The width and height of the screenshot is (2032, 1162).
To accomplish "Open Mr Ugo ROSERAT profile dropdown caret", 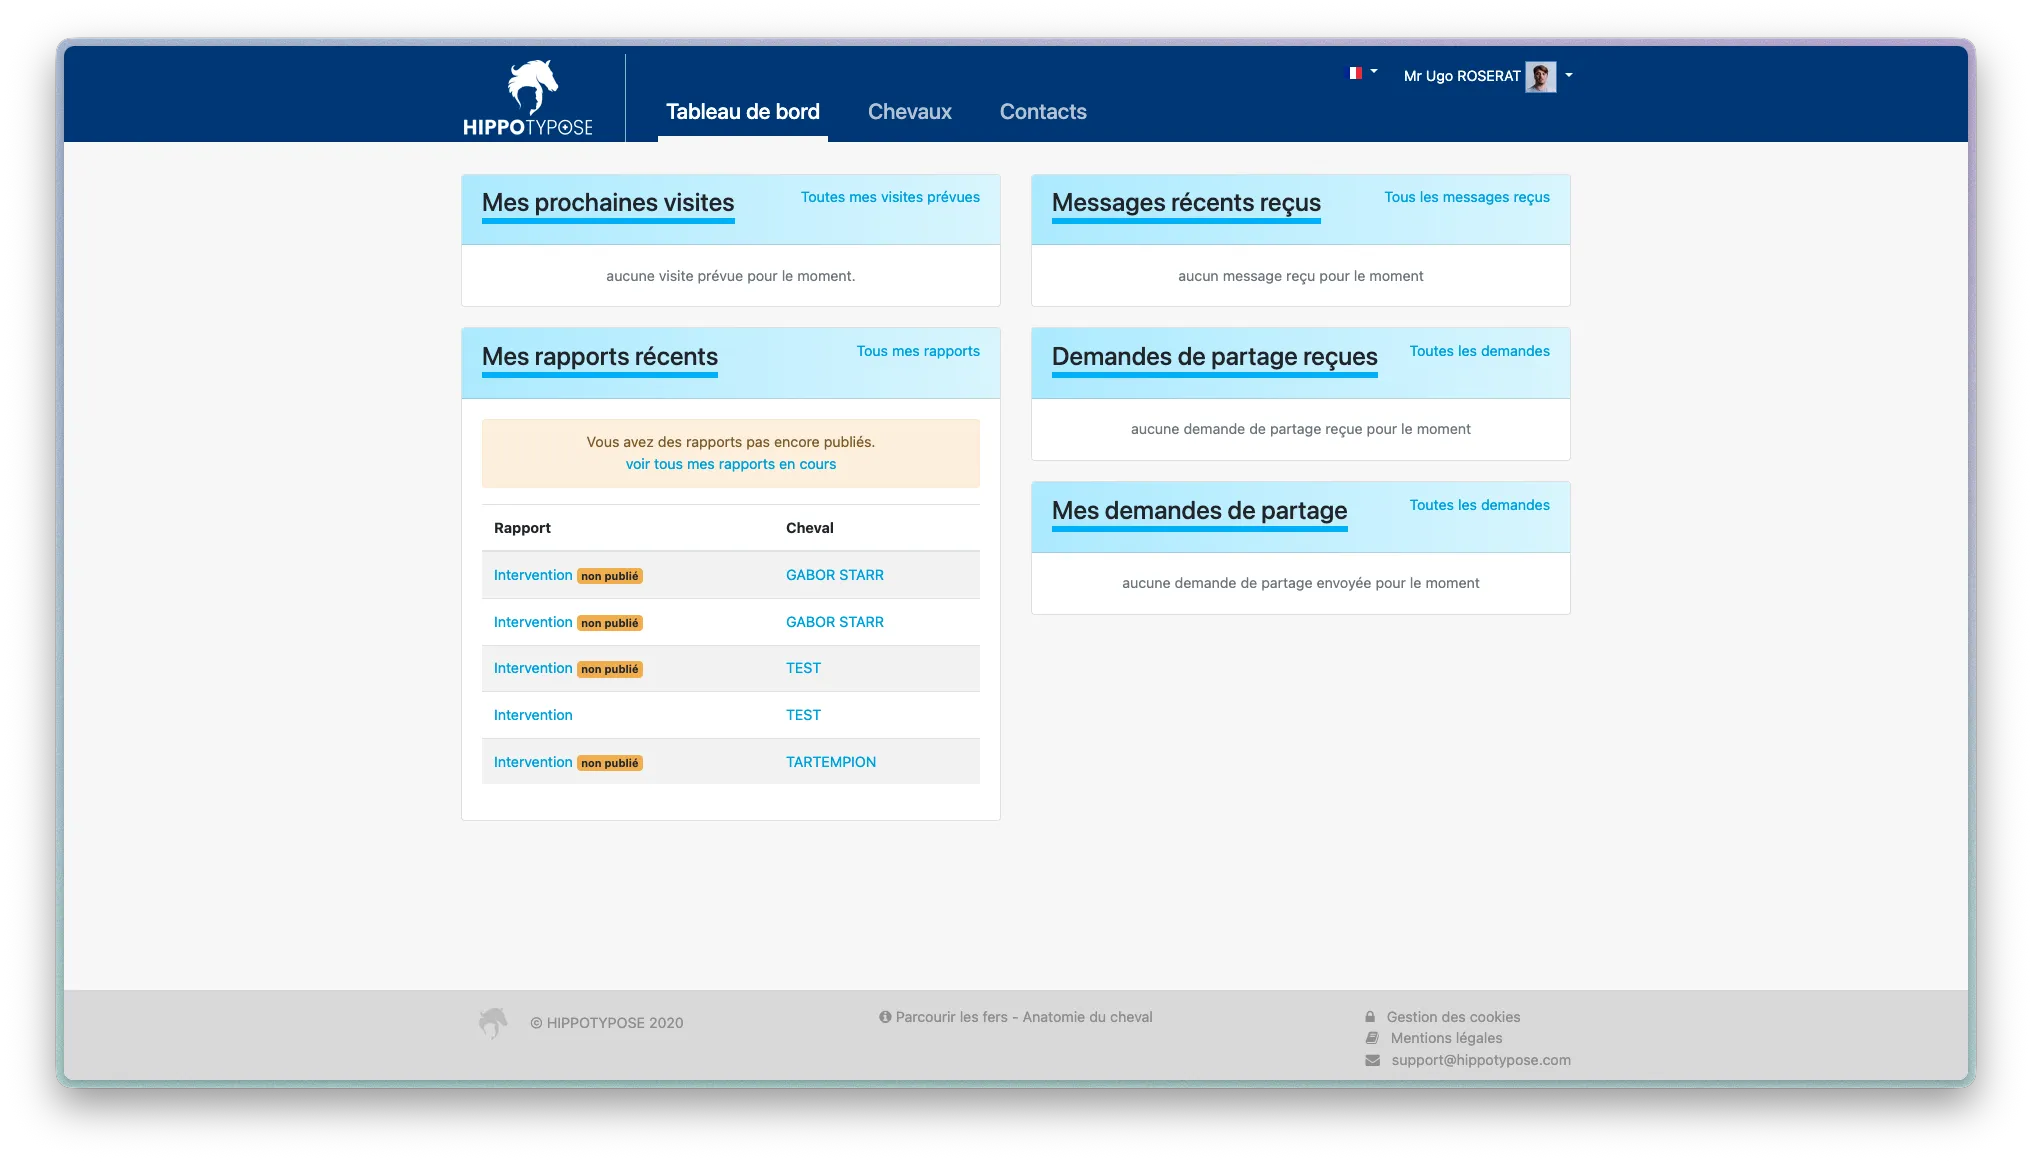I will pyautogui.click(x=1569, y=76).
